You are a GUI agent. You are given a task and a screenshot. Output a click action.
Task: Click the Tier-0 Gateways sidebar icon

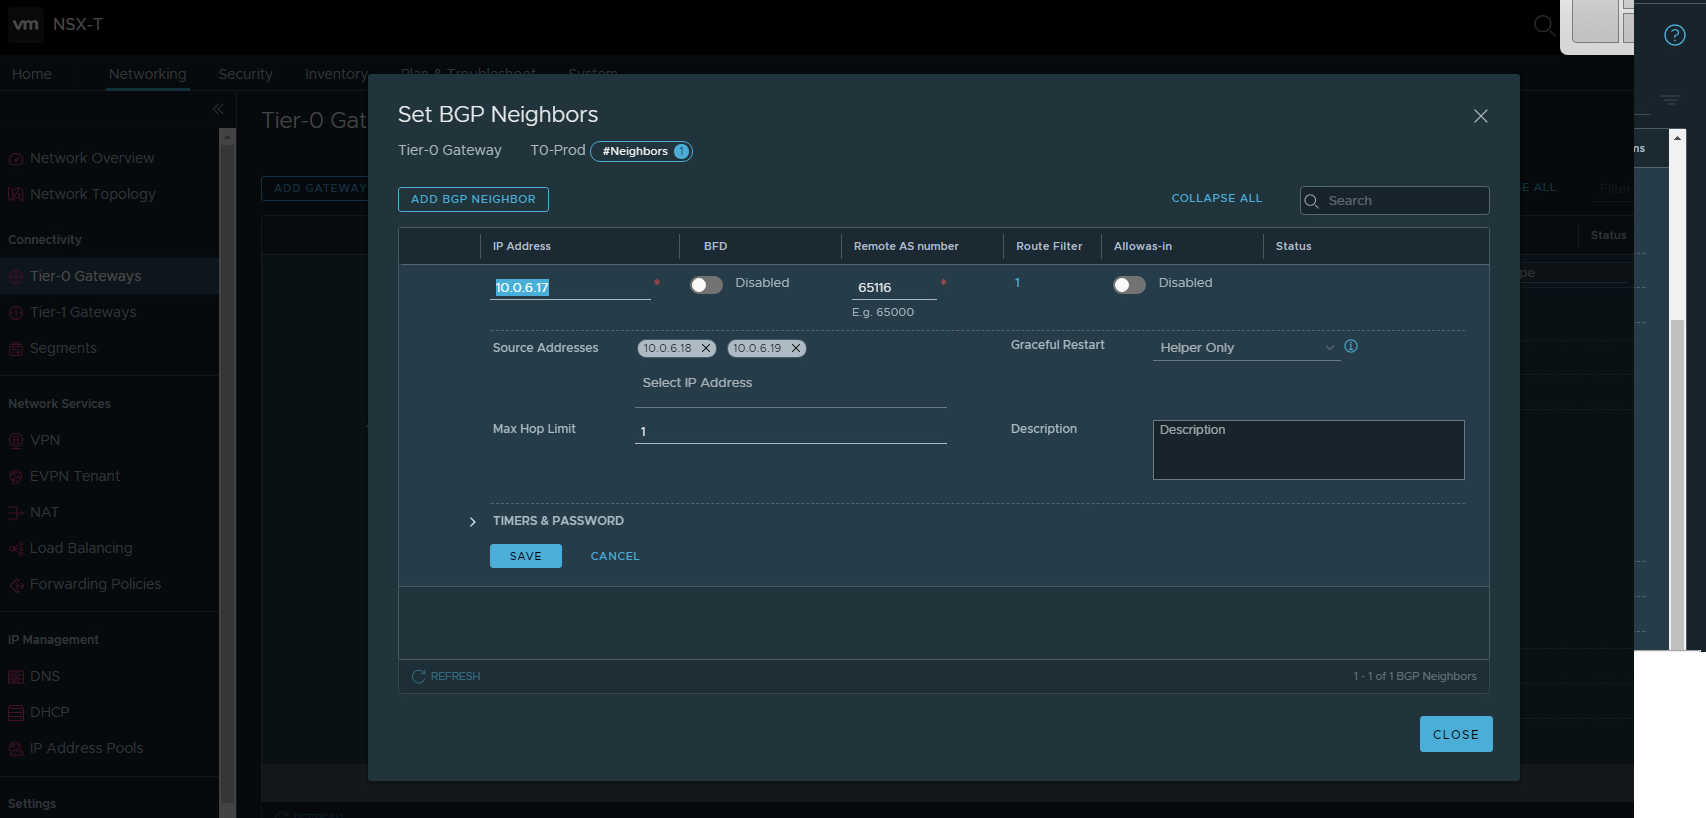click(x=16, y=277)
